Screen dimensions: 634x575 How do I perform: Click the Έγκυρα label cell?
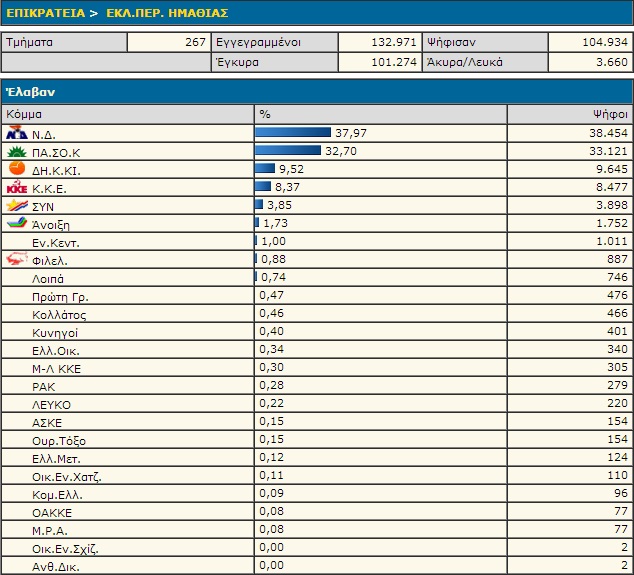(x=275, y=63)
